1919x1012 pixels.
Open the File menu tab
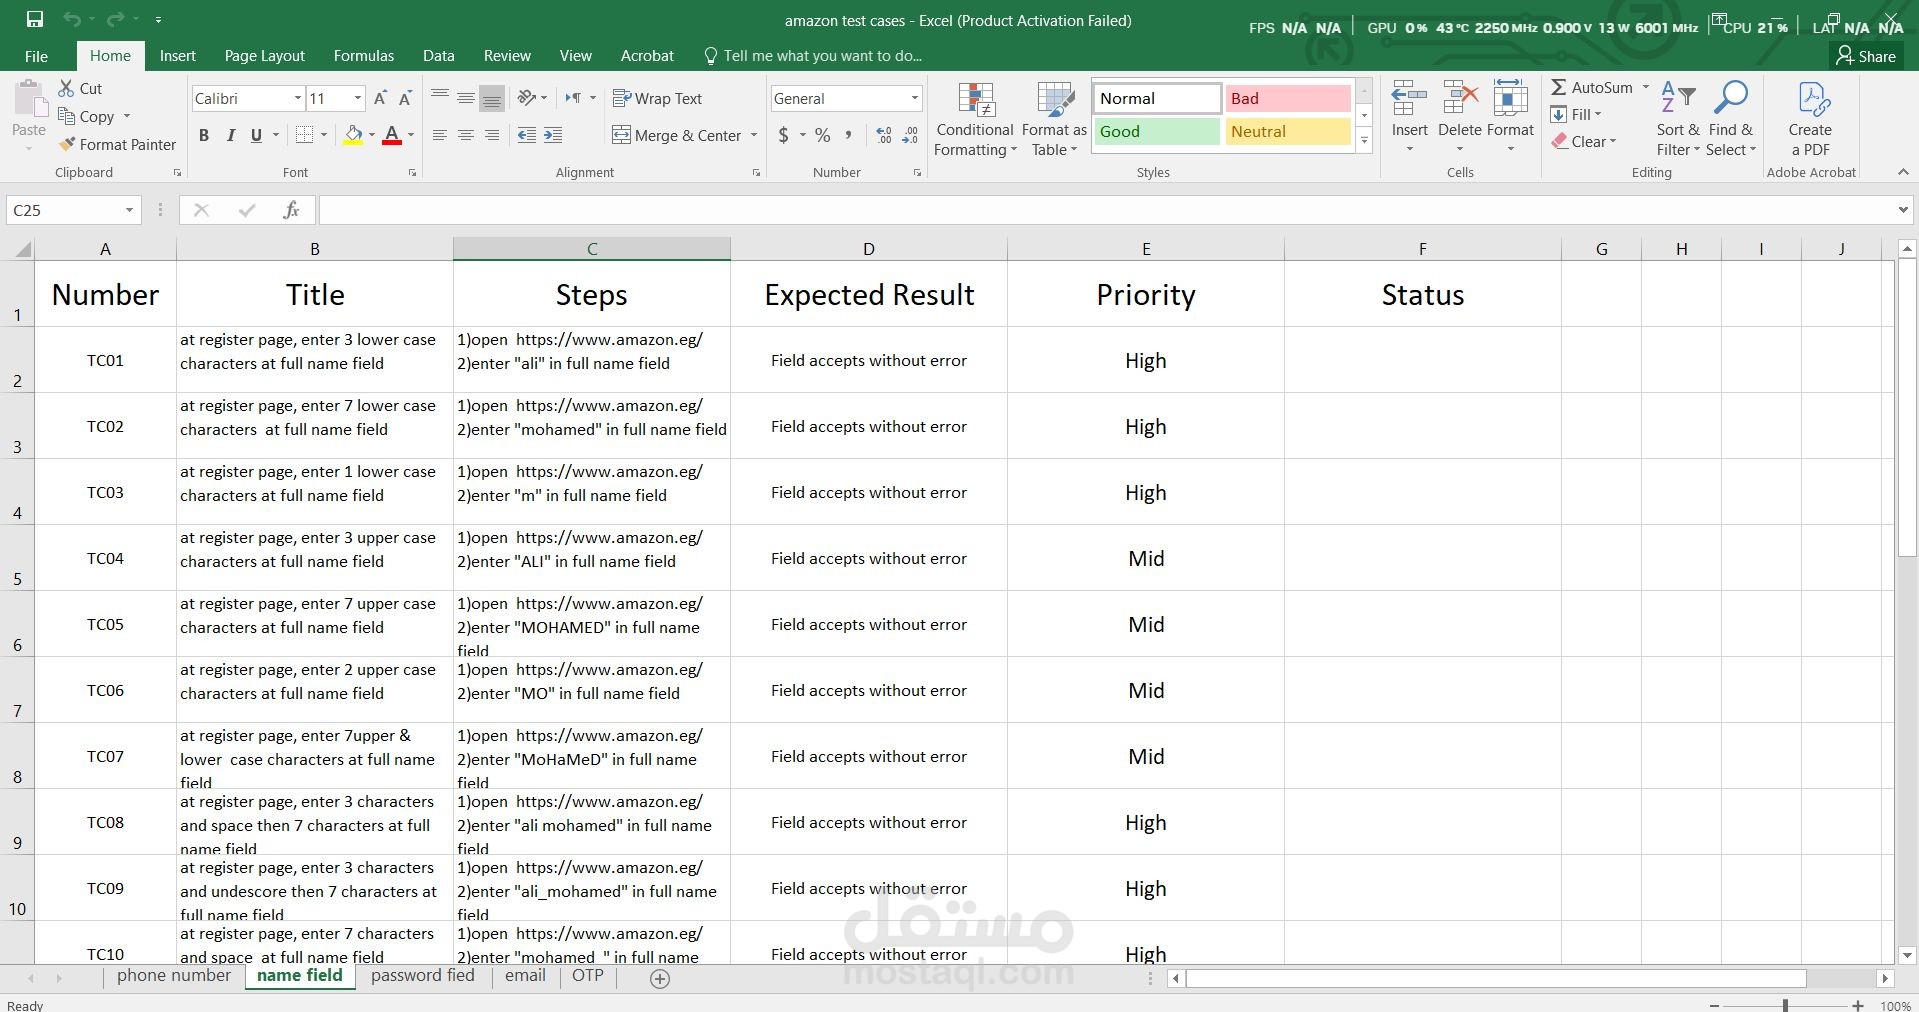tap(36, 56)
